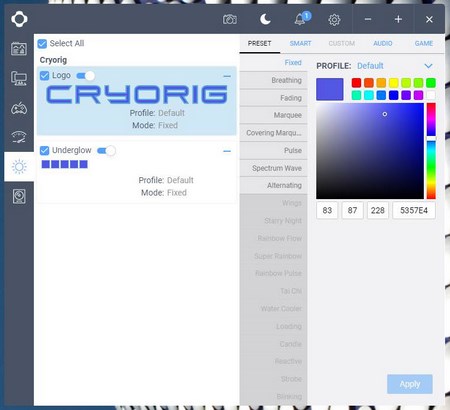Collapse the Logo channel section
The height and width of the screenshot is (410, 450).
(227, 76)
